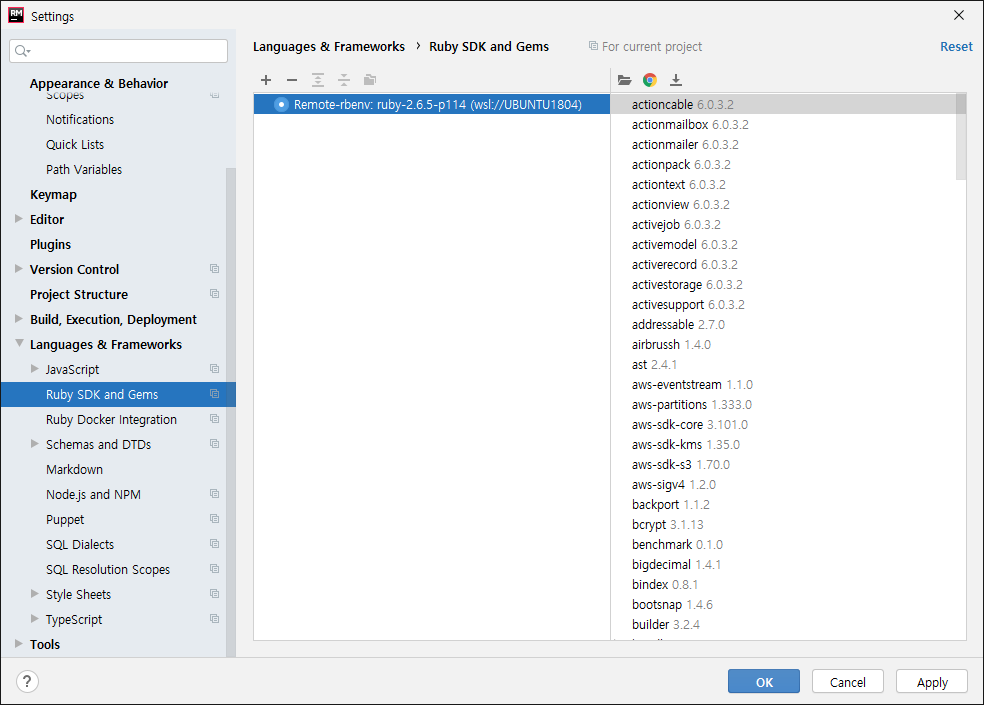Viewport: 984px width, 705px height.
Task: Click the collapse all toolbar icon
Action: pos(344,80)
